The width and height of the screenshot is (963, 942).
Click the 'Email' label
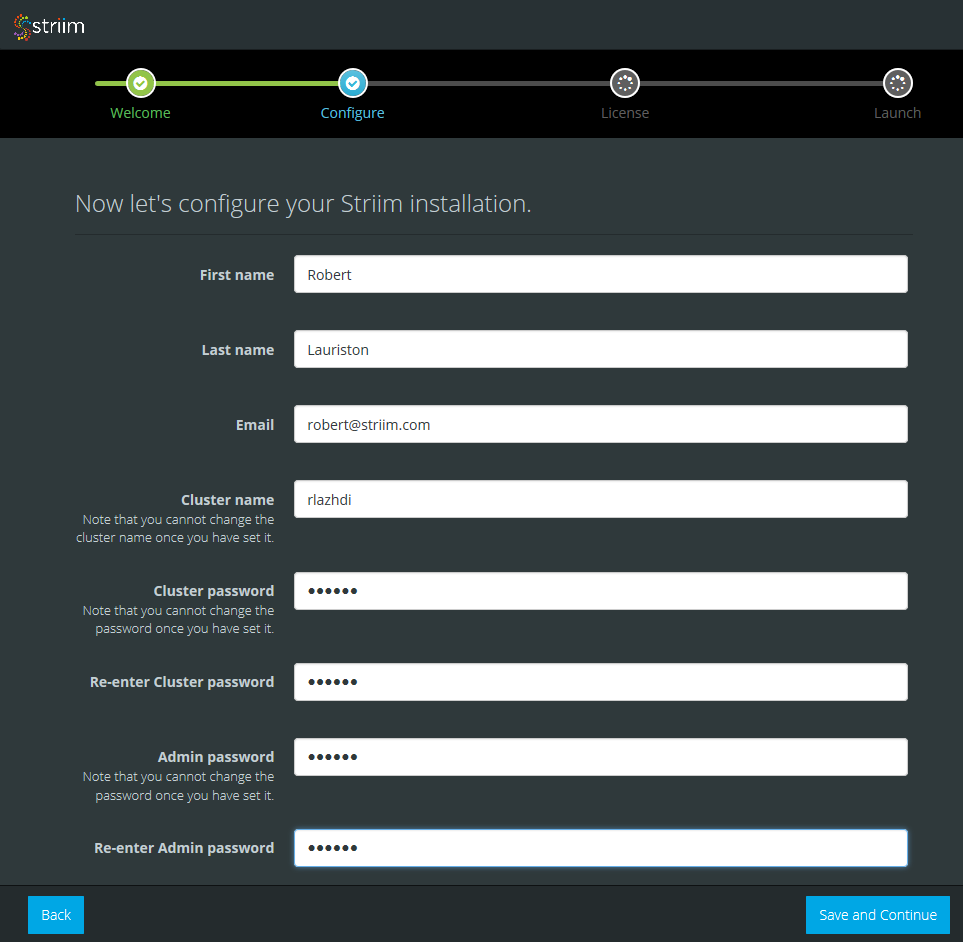coord(255,425)
